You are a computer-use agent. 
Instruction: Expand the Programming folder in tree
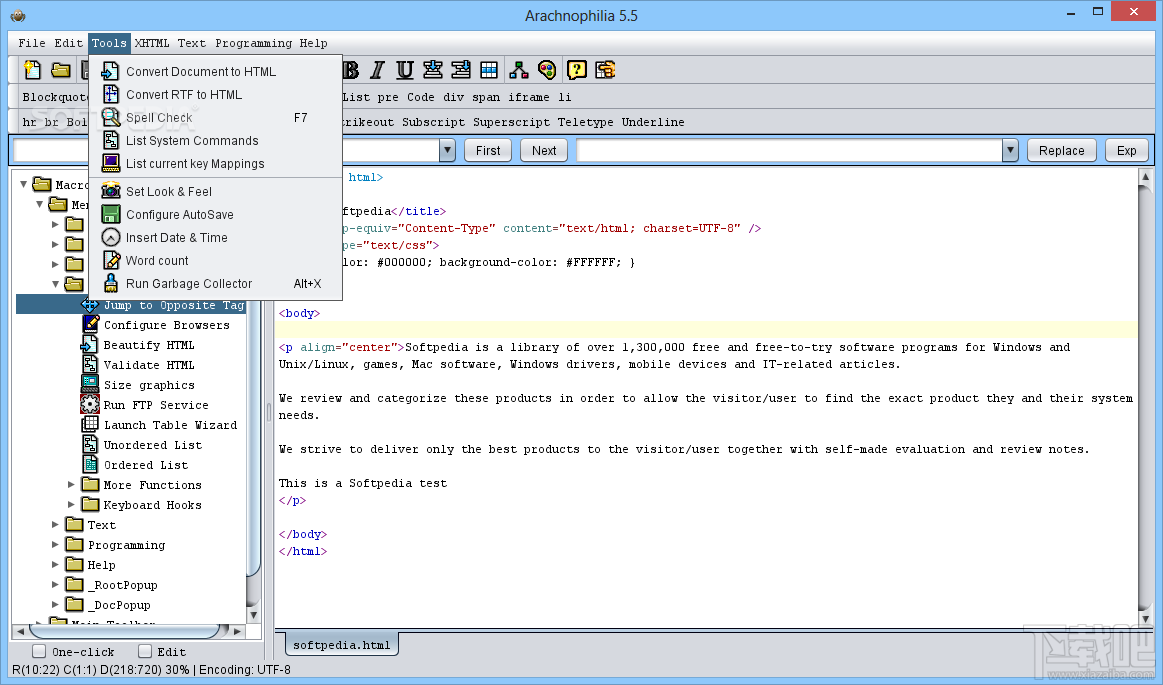point(56,545)
